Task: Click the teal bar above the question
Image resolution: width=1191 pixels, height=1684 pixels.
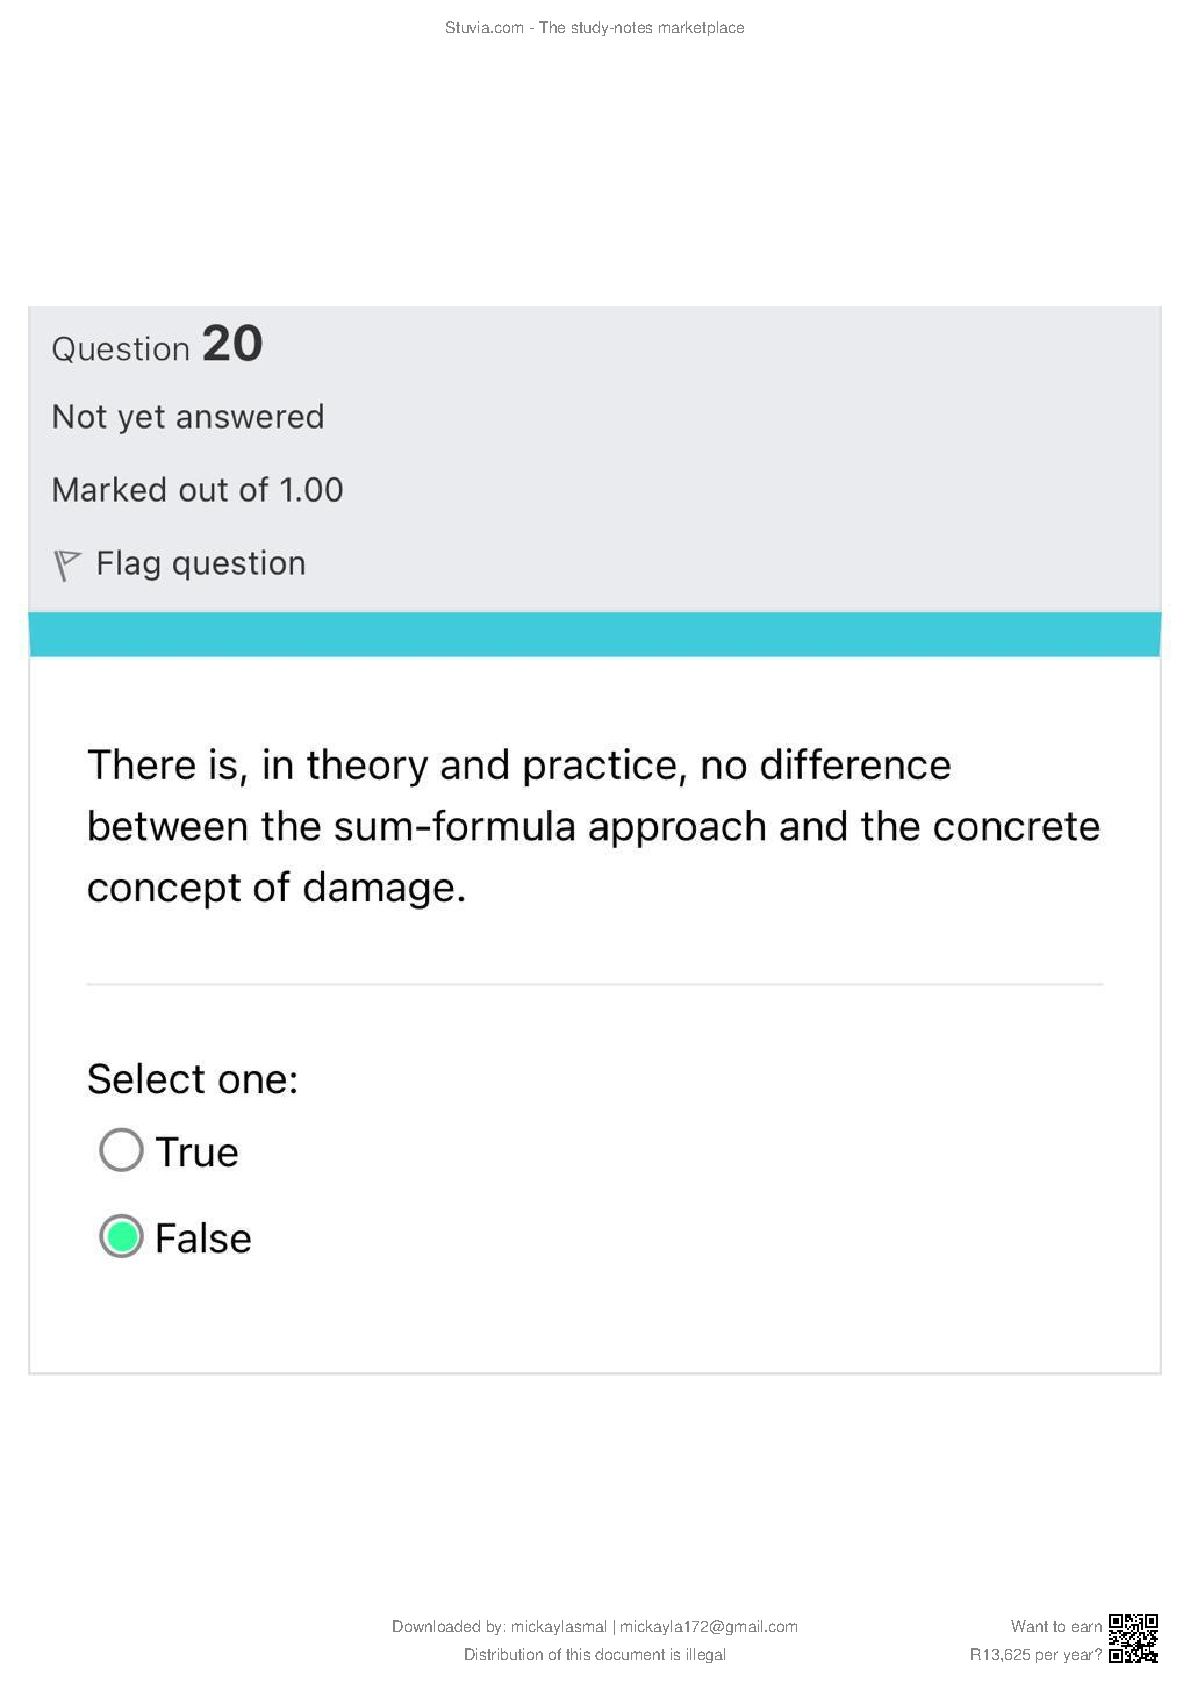Action: [594, 635]
